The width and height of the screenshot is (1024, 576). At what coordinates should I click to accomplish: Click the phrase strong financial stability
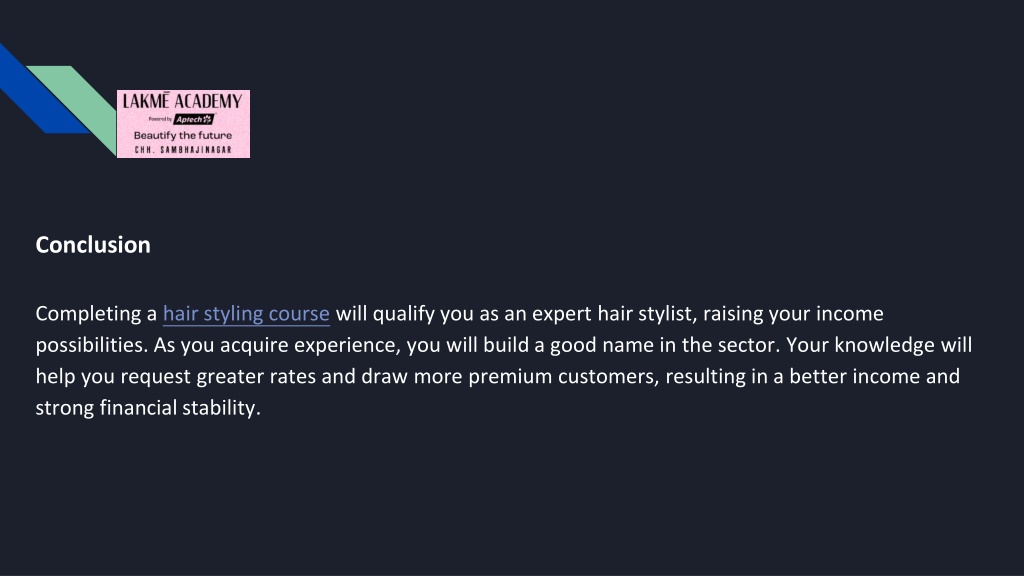pyautogui.click(x=148, y=408)
